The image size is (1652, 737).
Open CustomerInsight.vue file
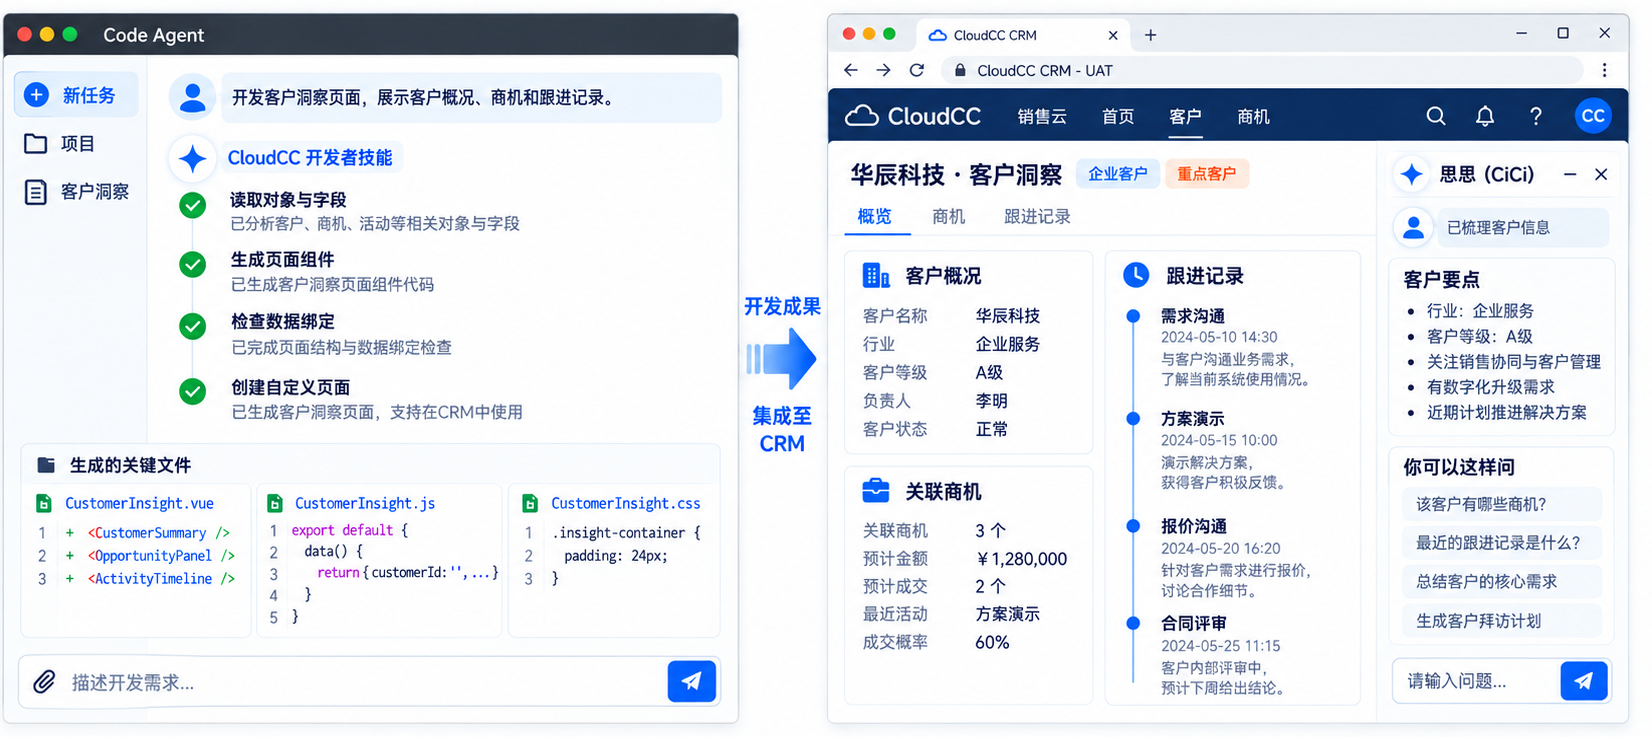(139, 503)
